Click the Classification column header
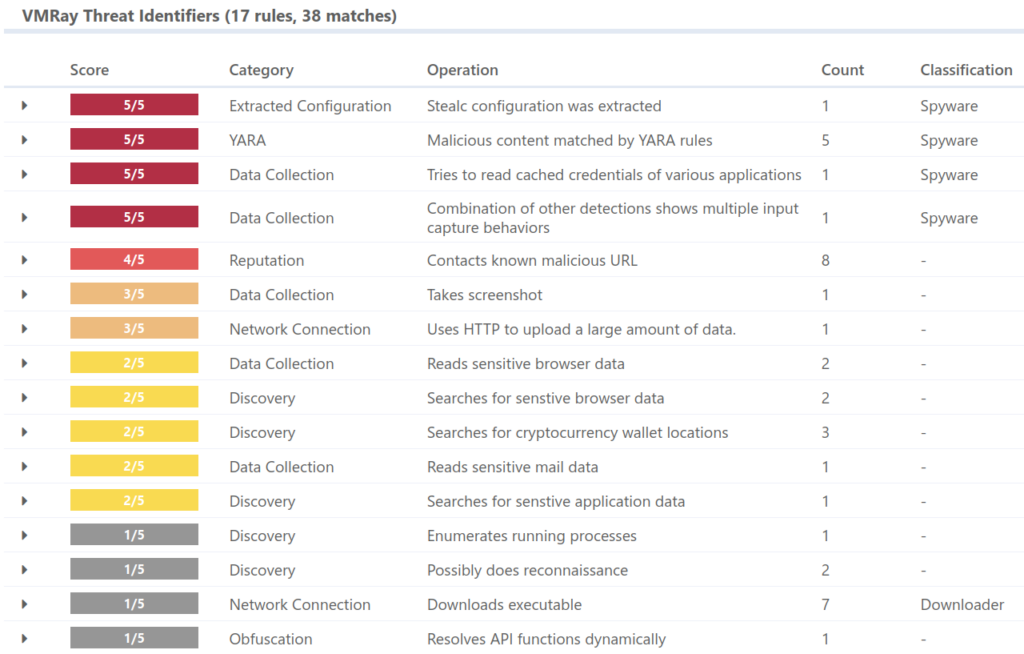 coord(966,70)
